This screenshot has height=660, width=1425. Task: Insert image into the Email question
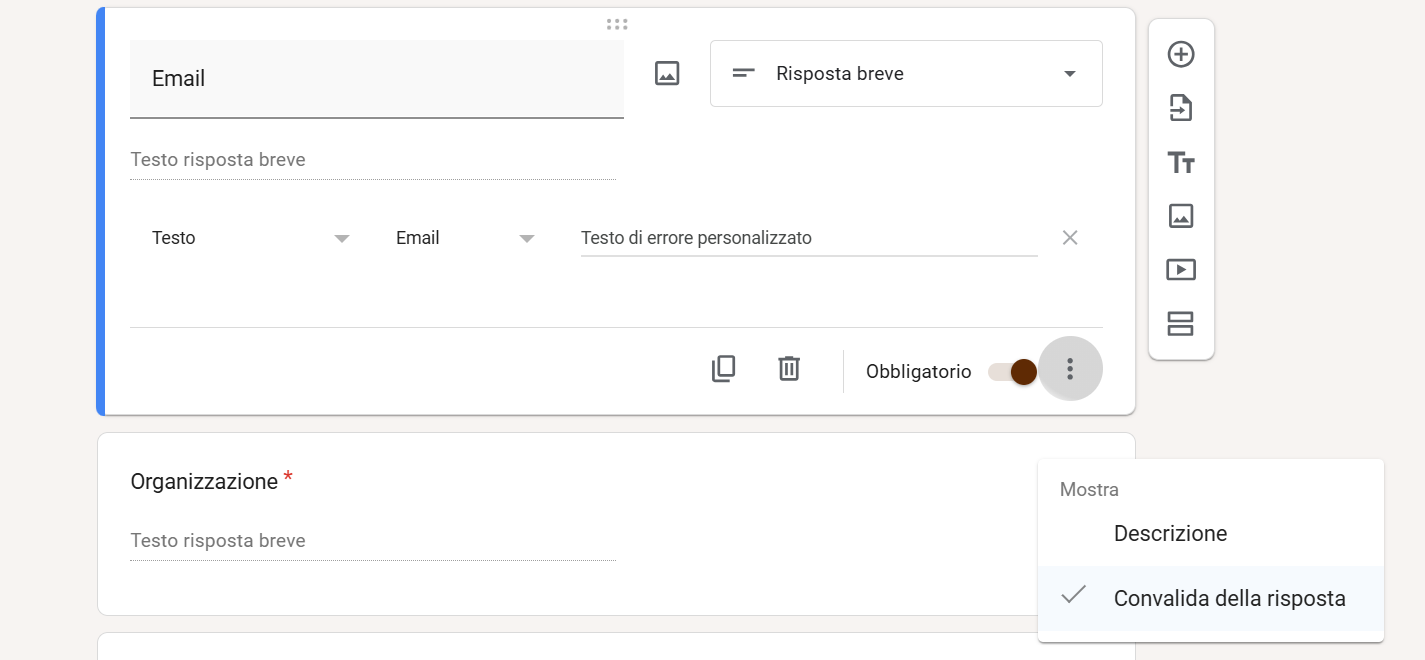point(667,73)
